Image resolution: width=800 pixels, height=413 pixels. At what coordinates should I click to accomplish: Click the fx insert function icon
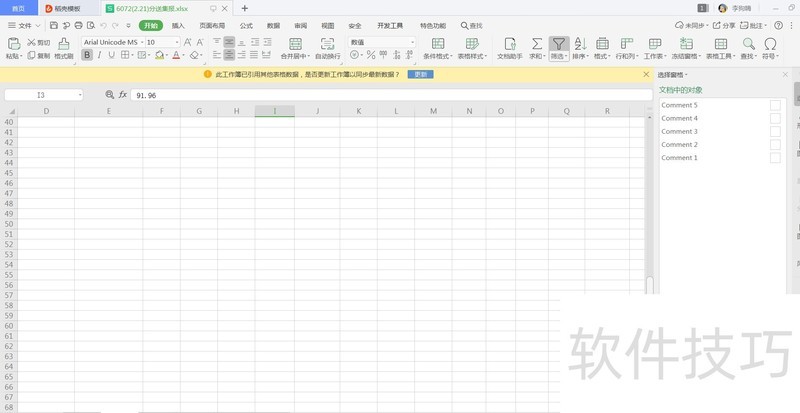[123, 95]
